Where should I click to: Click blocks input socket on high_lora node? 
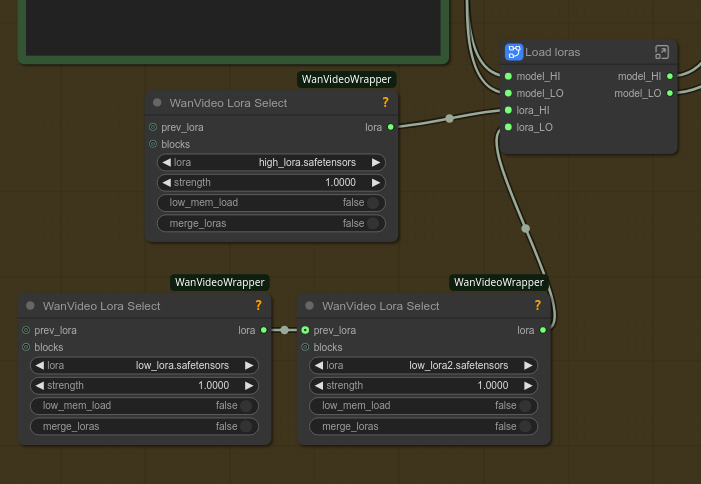click(153, 144)
